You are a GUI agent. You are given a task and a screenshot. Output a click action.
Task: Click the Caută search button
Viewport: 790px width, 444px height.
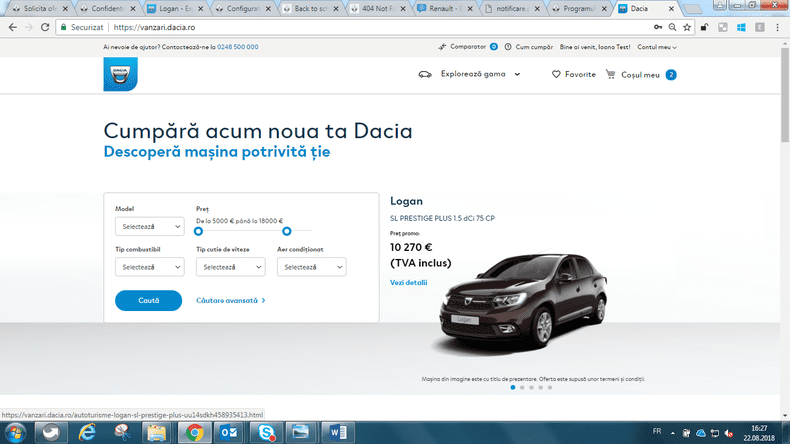pos(148,300)
